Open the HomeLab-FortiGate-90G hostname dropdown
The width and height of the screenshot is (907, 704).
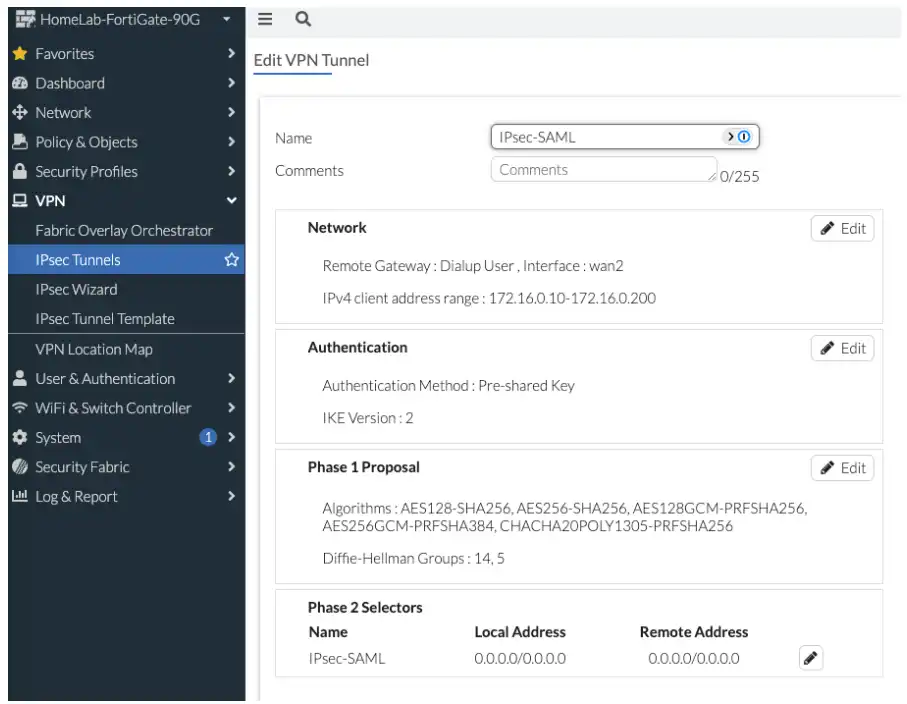[225, 19]
